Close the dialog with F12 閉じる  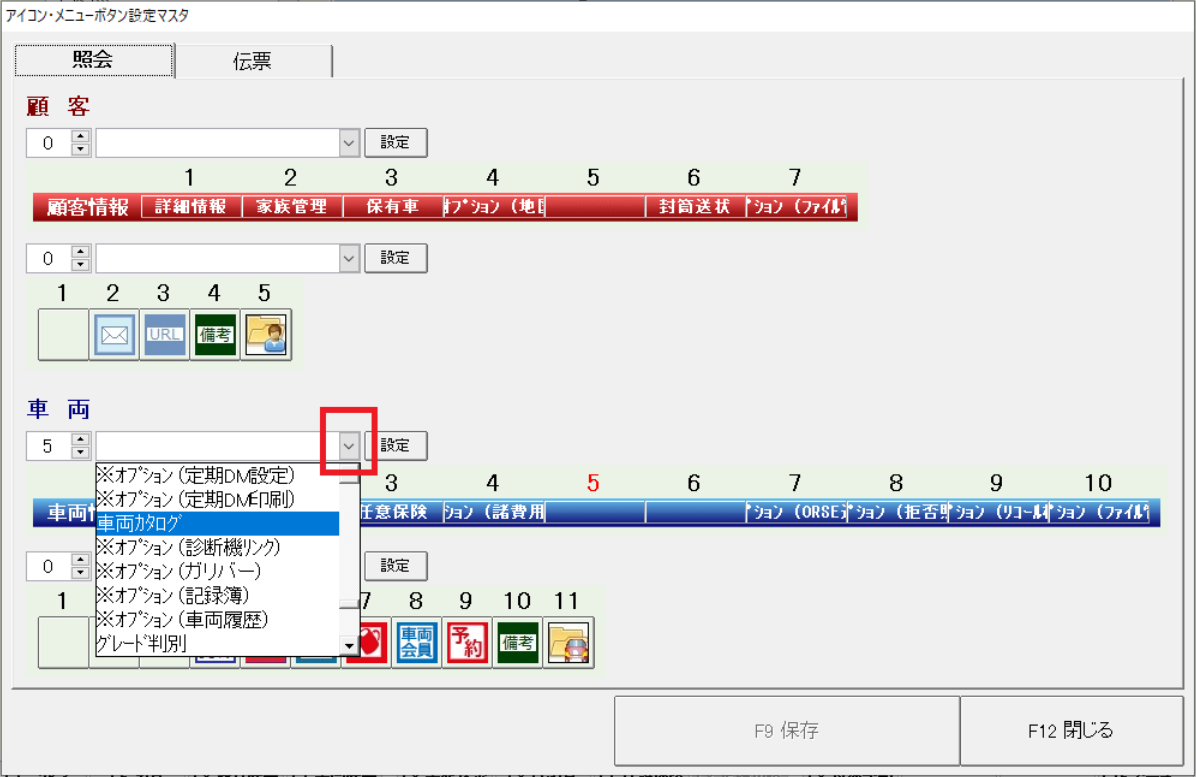1071,730
